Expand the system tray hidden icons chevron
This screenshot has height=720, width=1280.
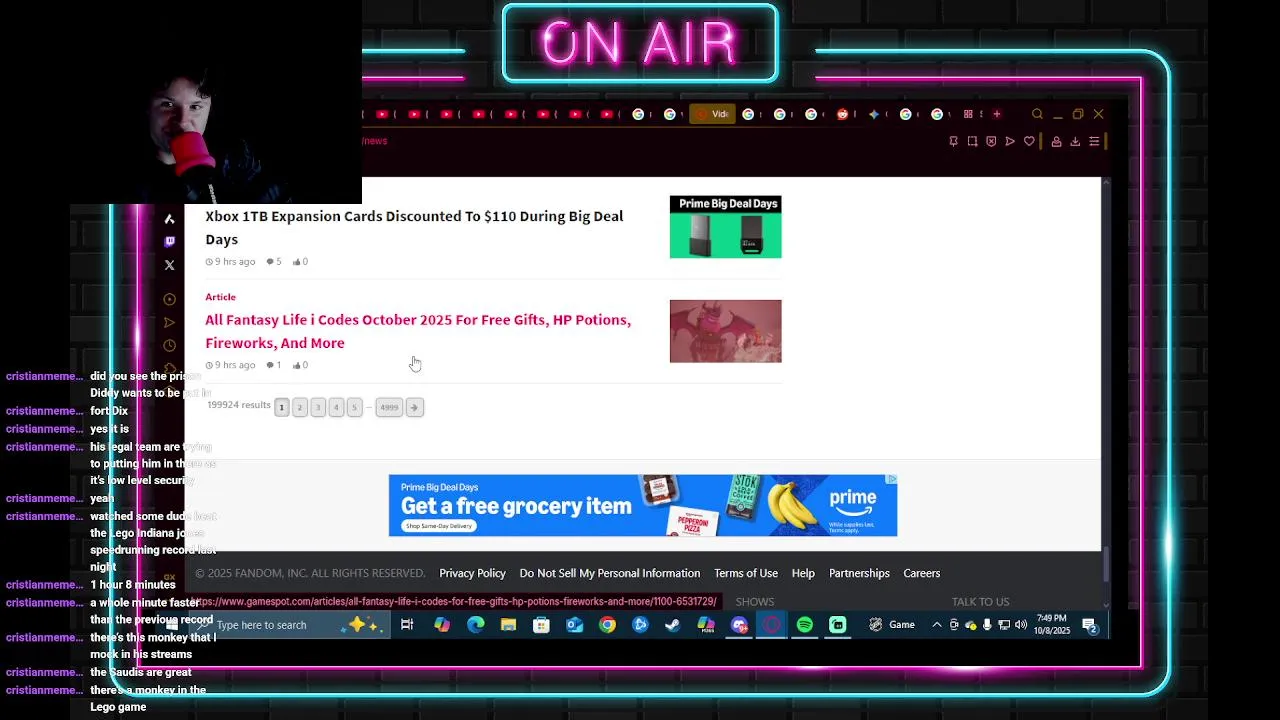click(936, 625)
